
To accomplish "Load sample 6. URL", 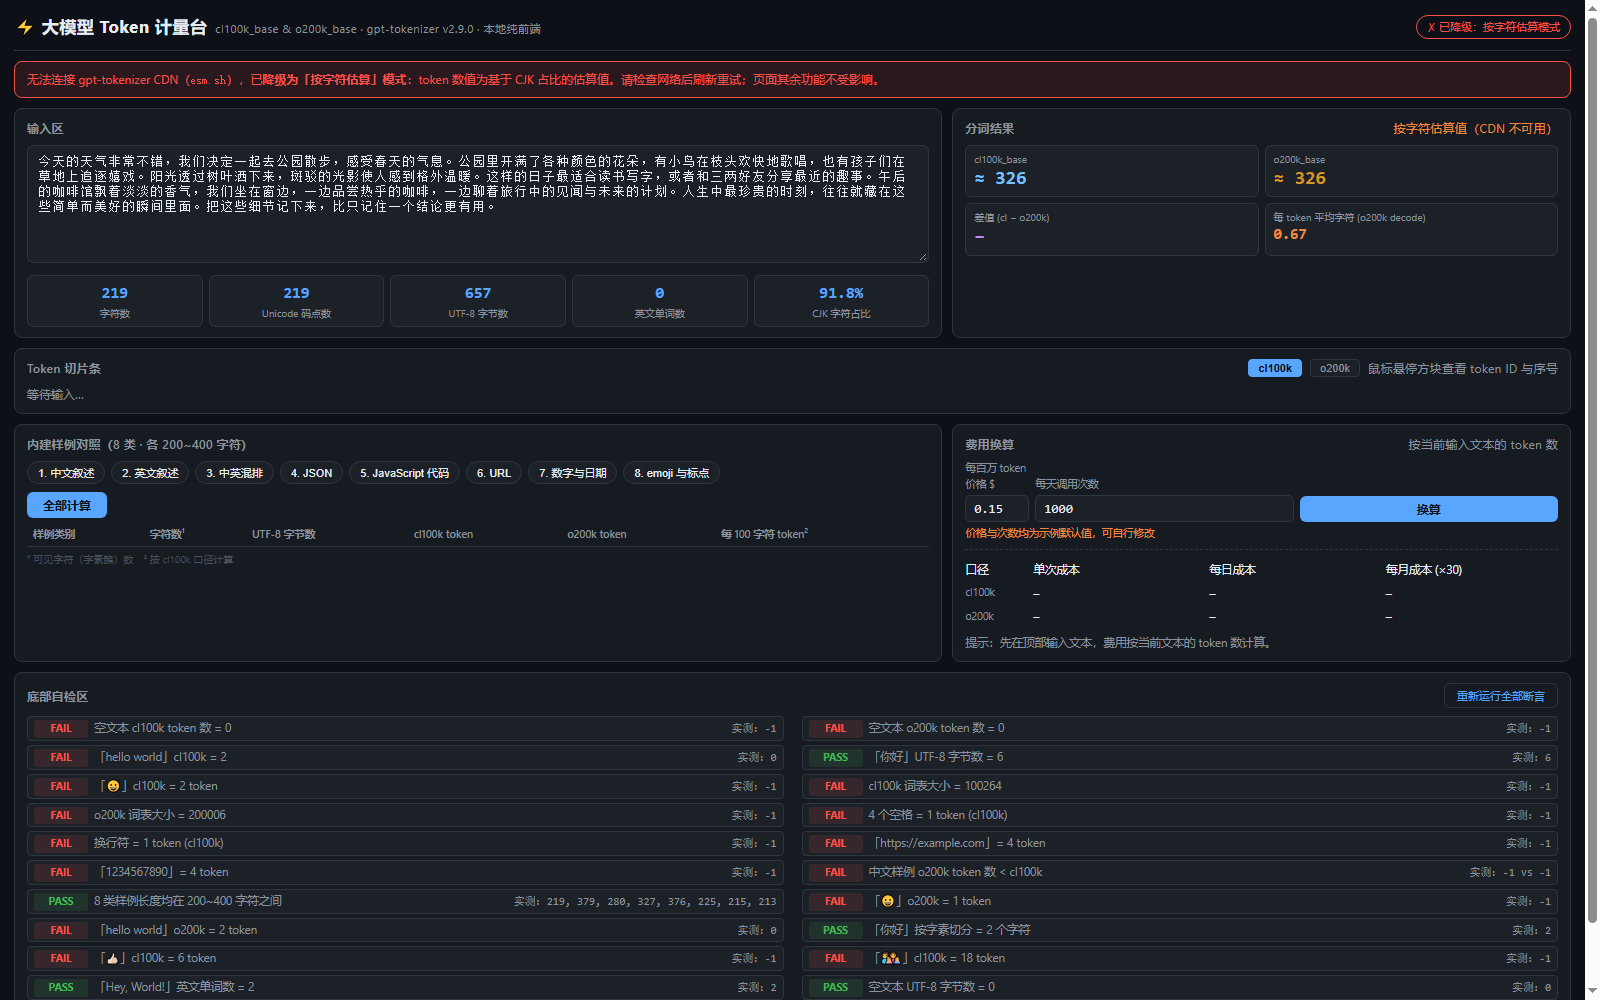I will coord(493,473).
